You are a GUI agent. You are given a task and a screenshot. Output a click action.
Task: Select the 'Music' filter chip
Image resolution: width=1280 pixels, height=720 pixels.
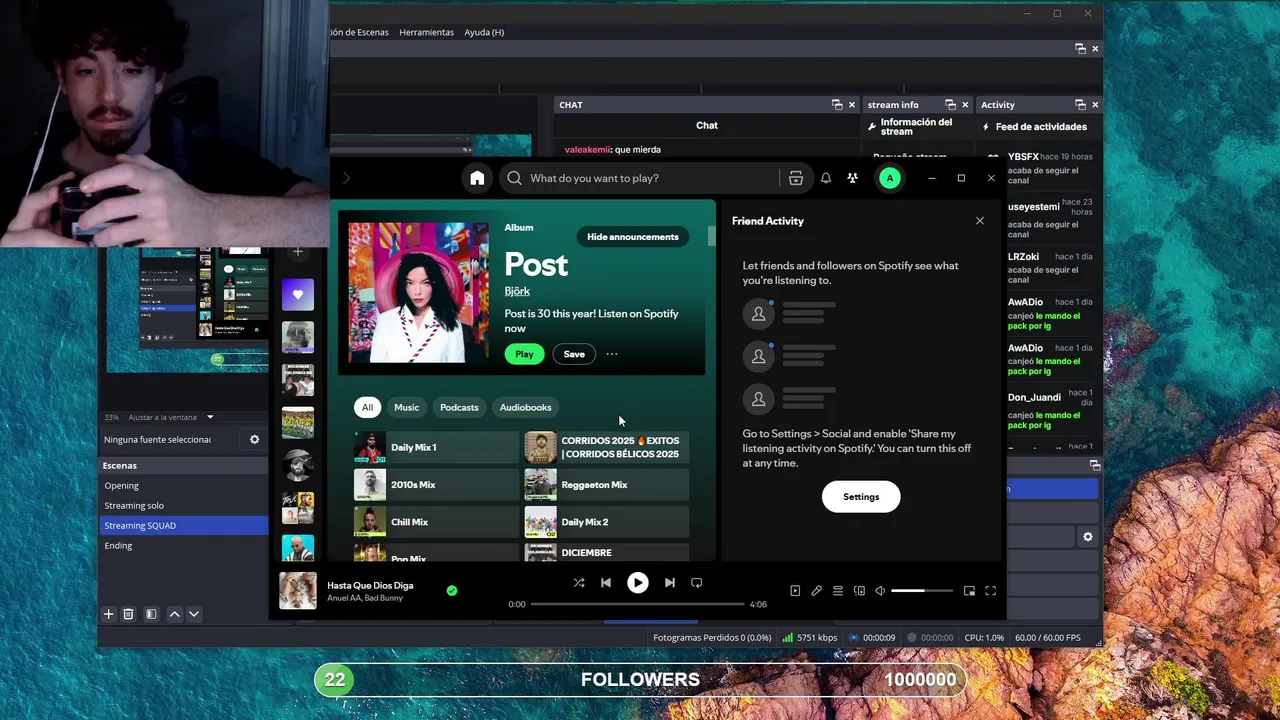pos(406,407)
